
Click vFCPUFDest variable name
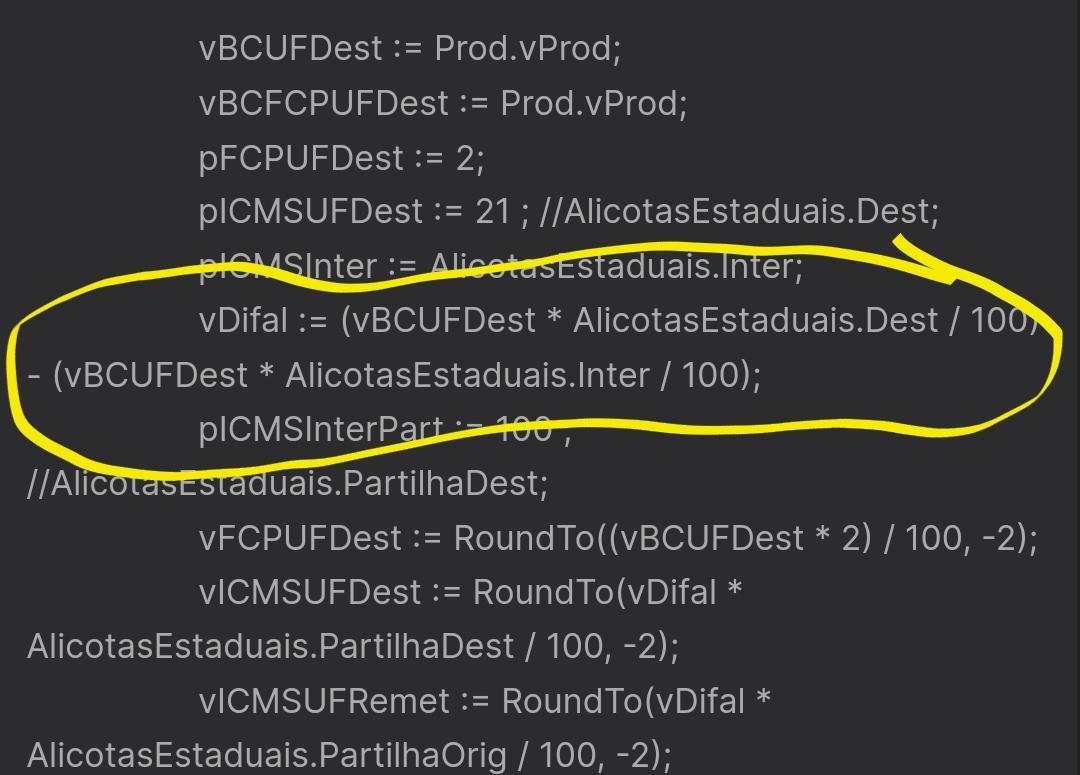pos(300,538)
